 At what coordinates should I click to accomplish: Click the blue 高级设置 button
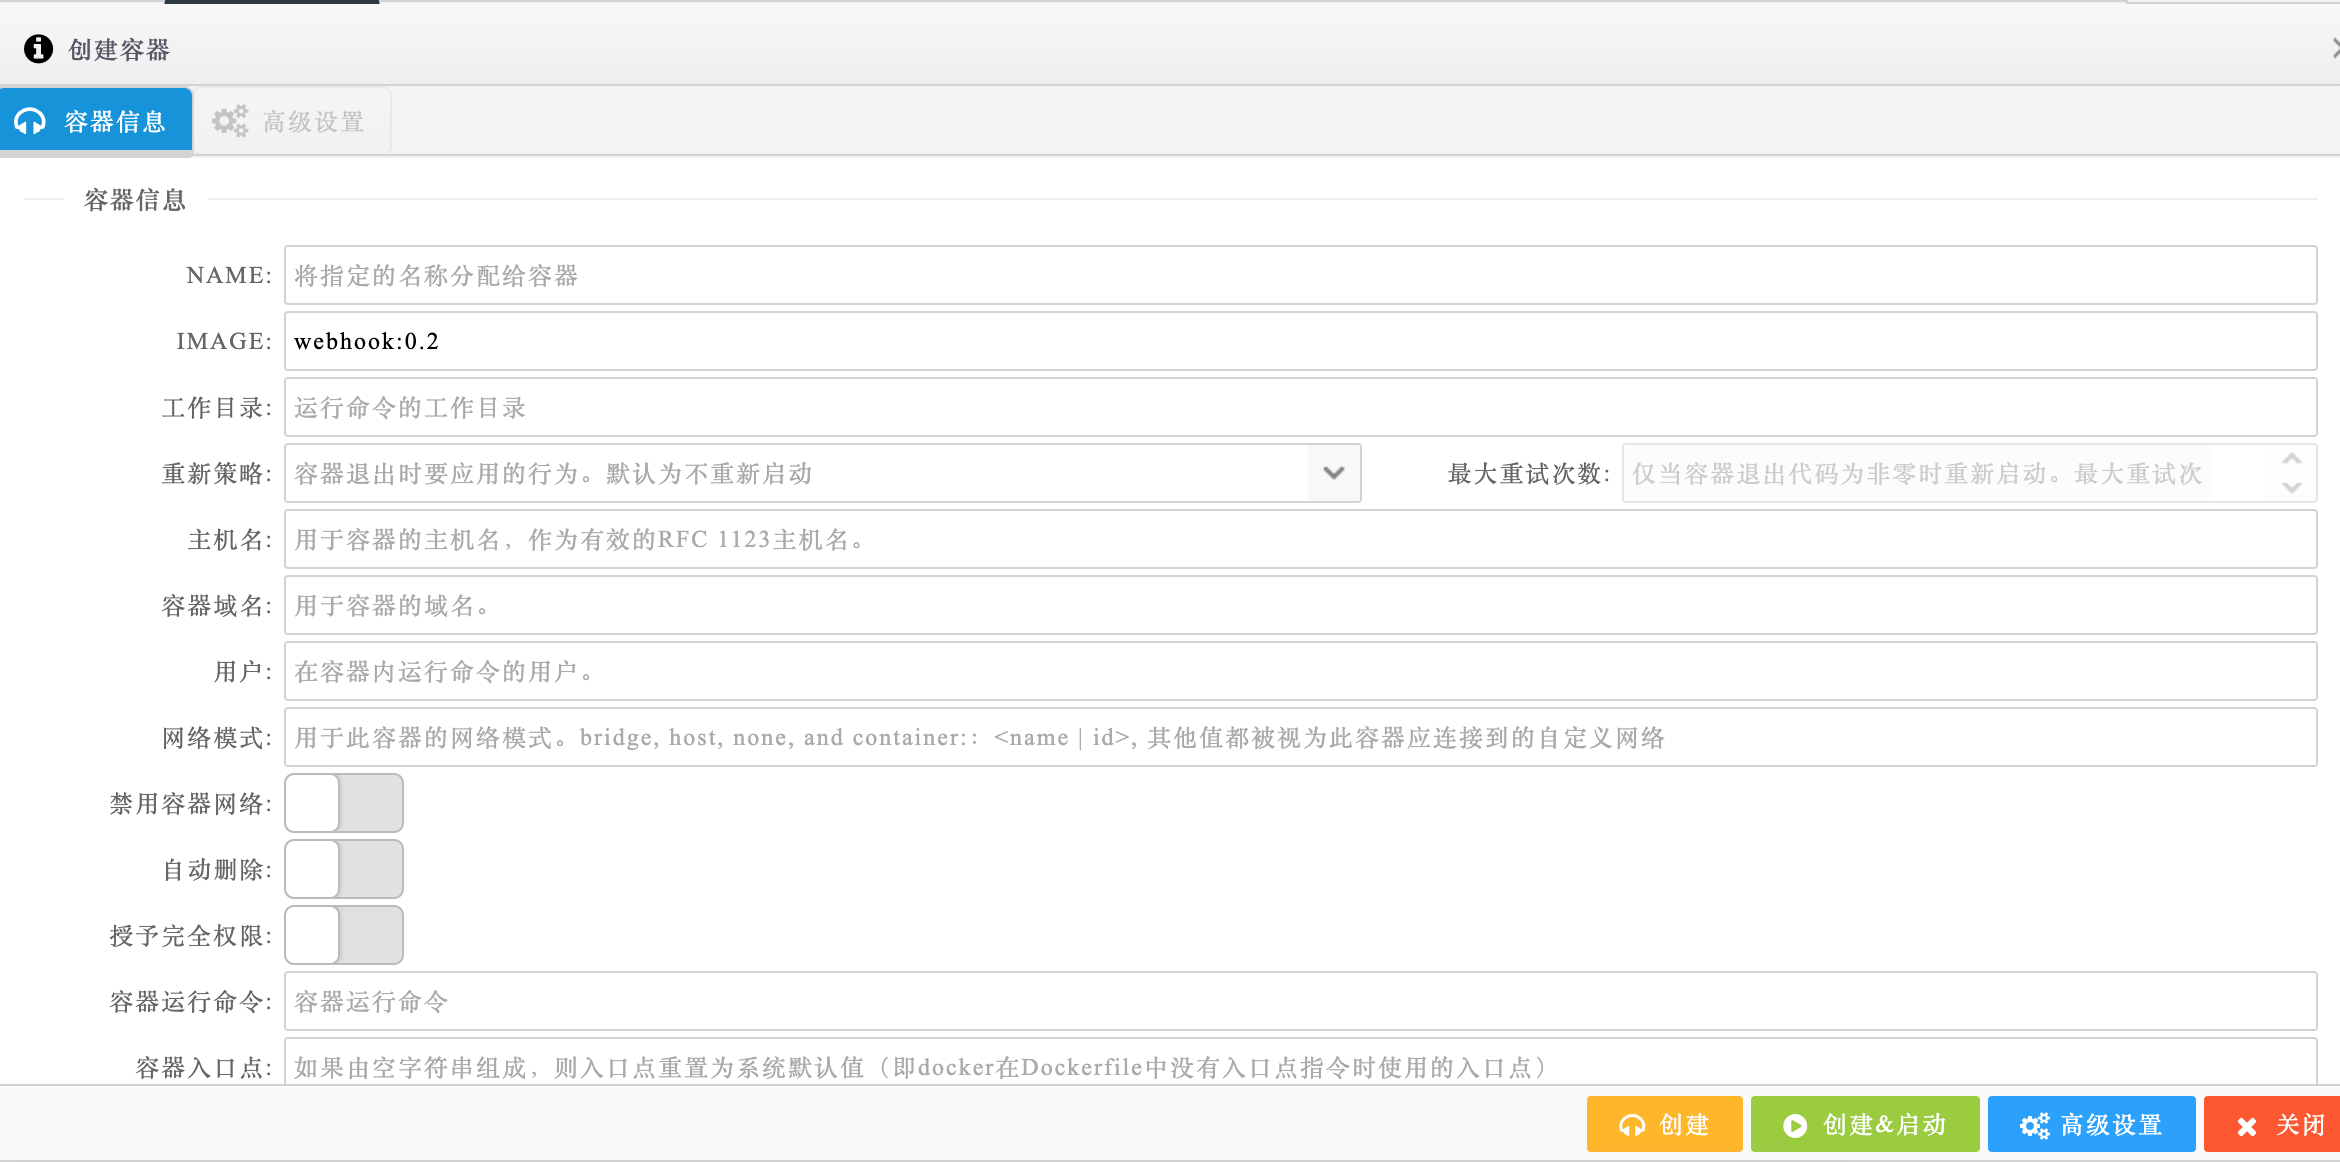tap(2091, 1124)
